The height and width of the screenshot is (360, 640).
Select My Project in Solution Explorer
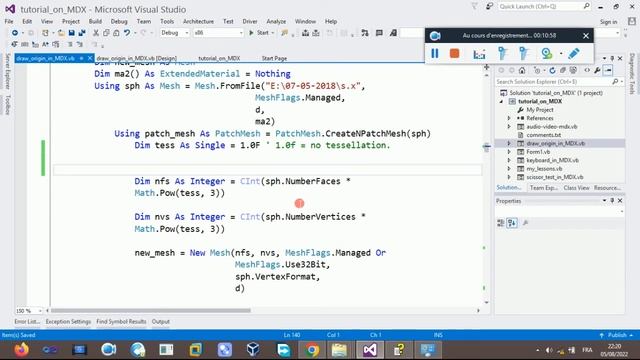coord(540,110)
